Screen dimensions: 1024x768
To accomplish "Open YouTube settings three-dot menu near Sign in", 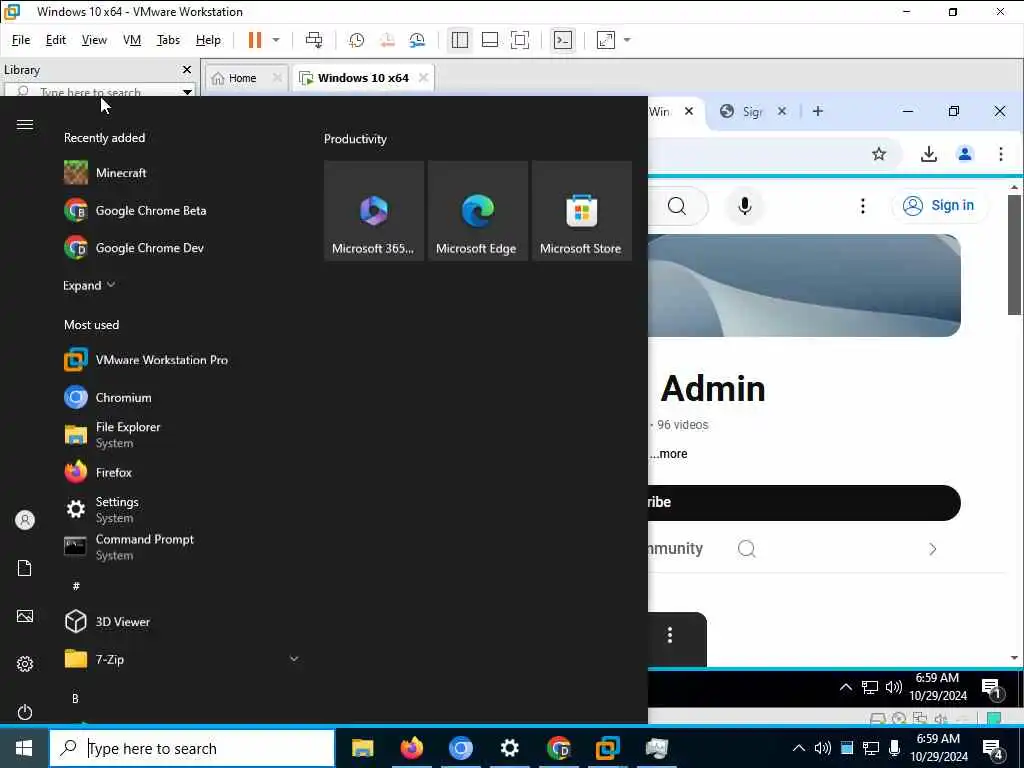I will (x=863, y=206).
